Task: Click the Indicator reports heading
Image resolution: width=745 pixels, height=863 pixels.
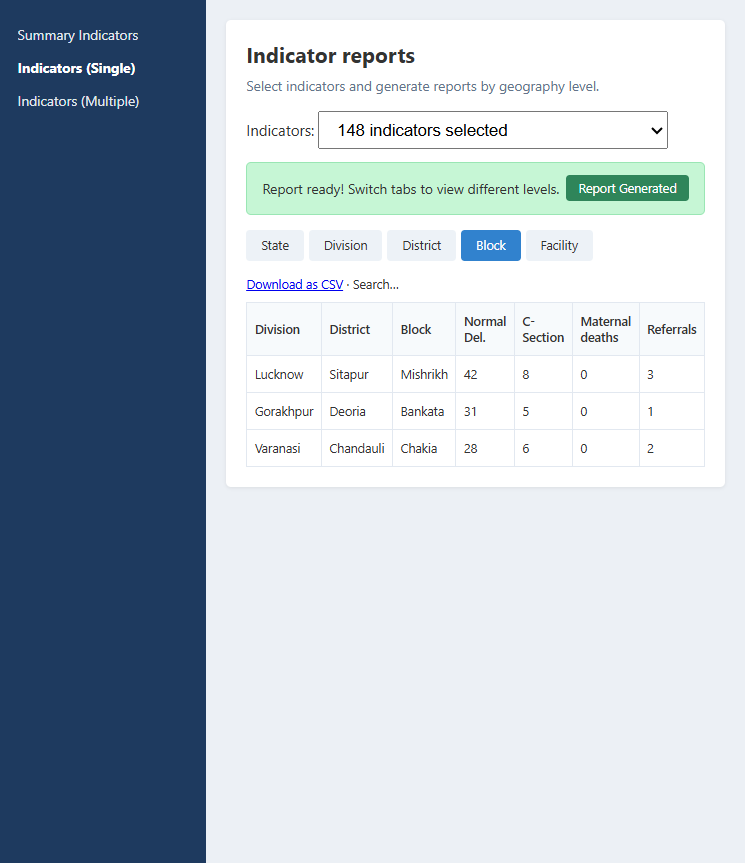Action: point(330,56)
